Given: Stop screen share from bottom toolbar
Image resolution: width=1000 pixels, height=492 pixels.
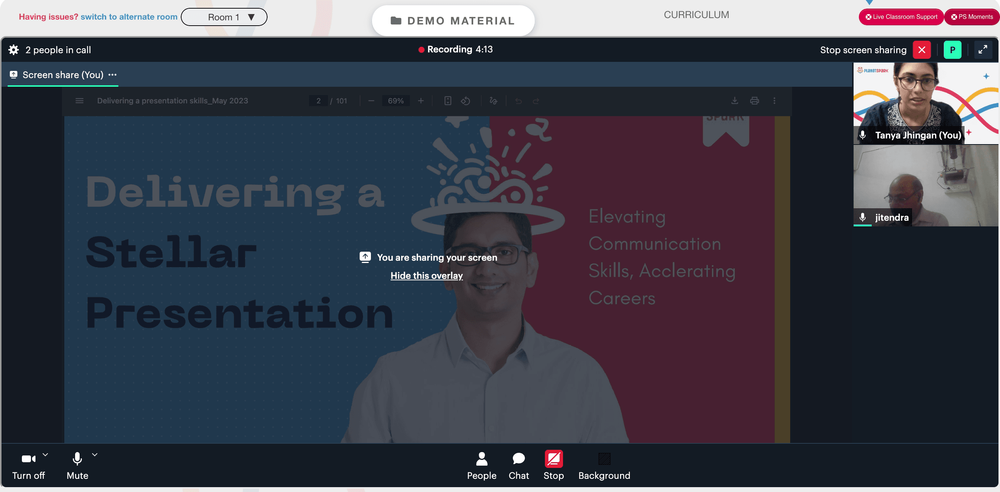Looking at the screenshot, I should [554, 466].
